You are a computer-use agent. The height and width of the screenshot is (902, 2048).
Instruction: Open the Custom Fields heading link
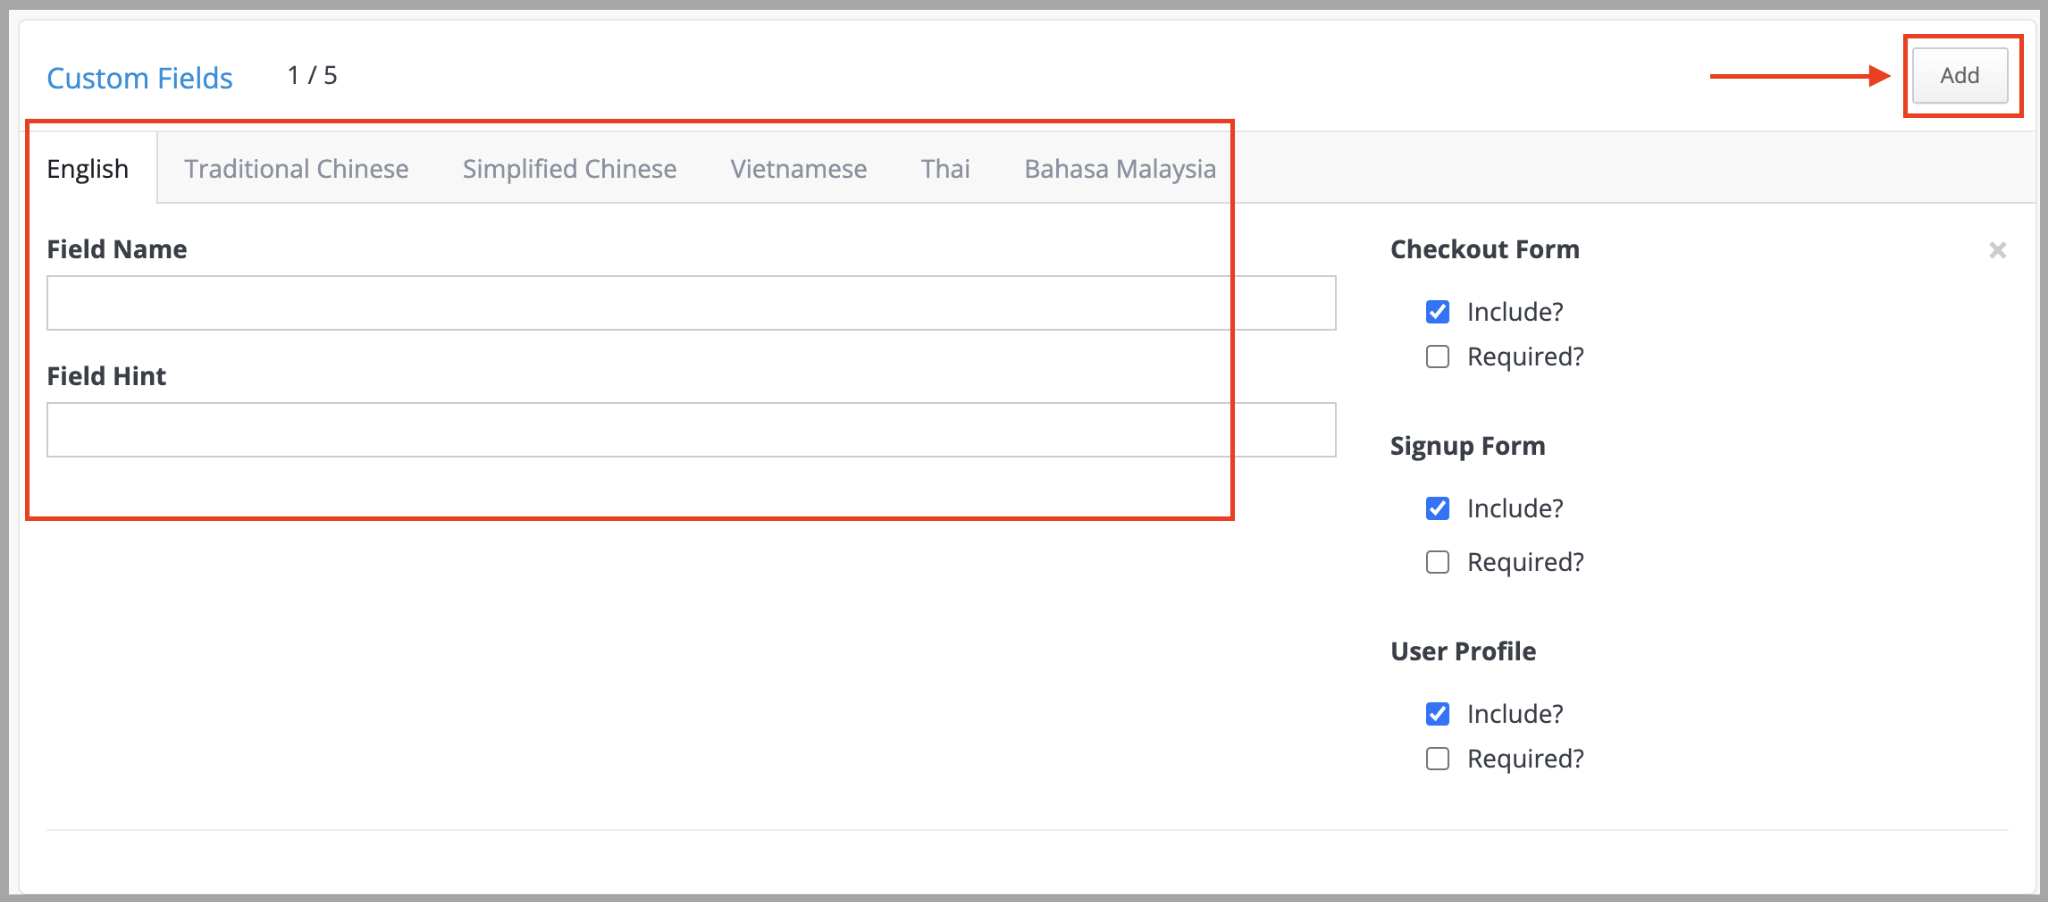140,78
